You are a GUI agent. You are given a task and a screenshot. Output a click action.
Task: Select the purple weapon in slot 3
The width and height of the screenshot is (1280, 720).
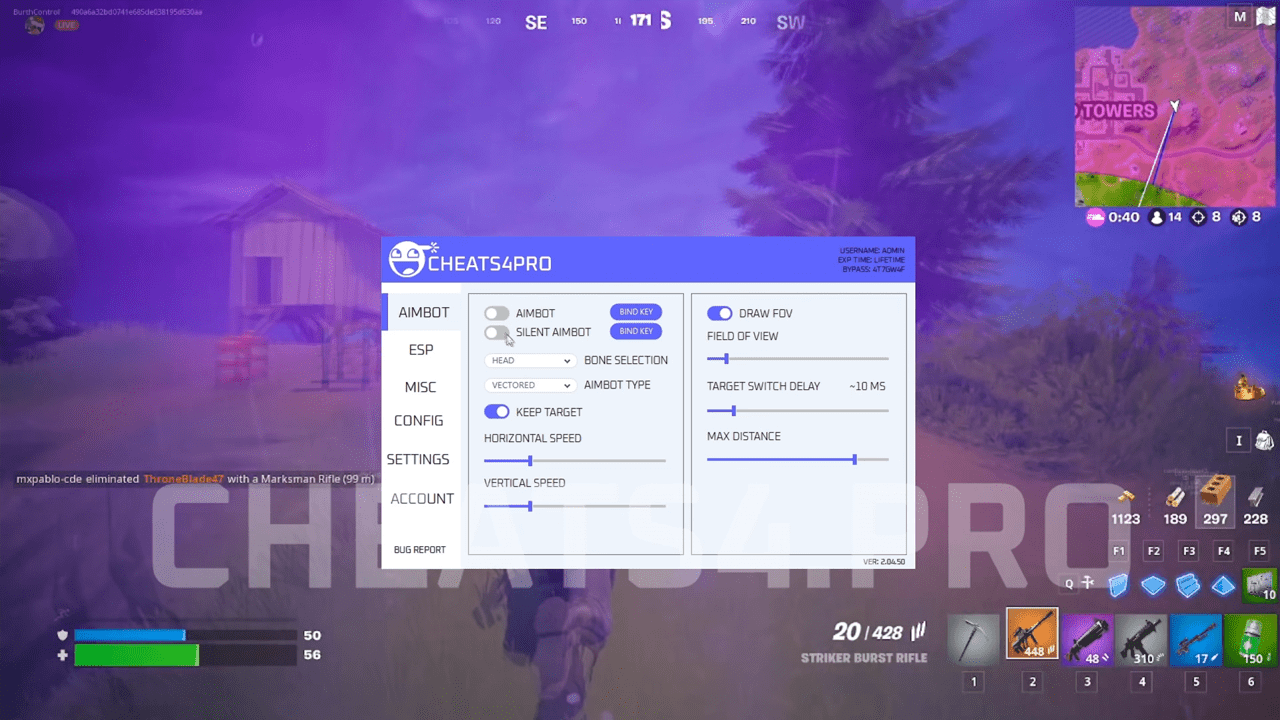tap(1087, 639)
